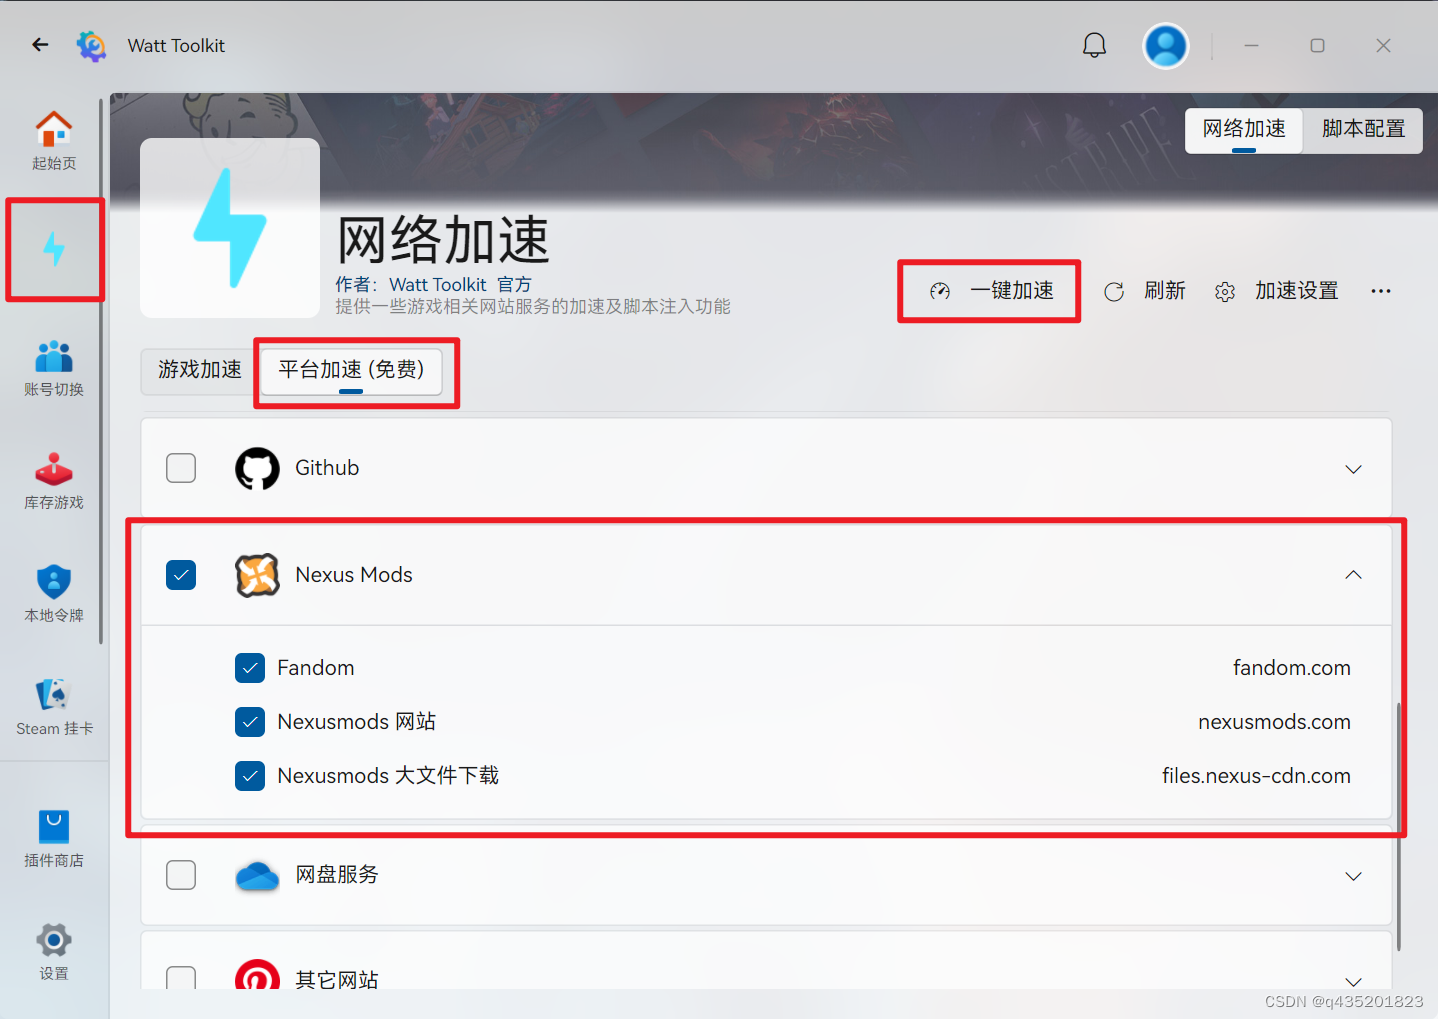
Task: Expand the 网盘服务 group chevron
Action: 1353,876
